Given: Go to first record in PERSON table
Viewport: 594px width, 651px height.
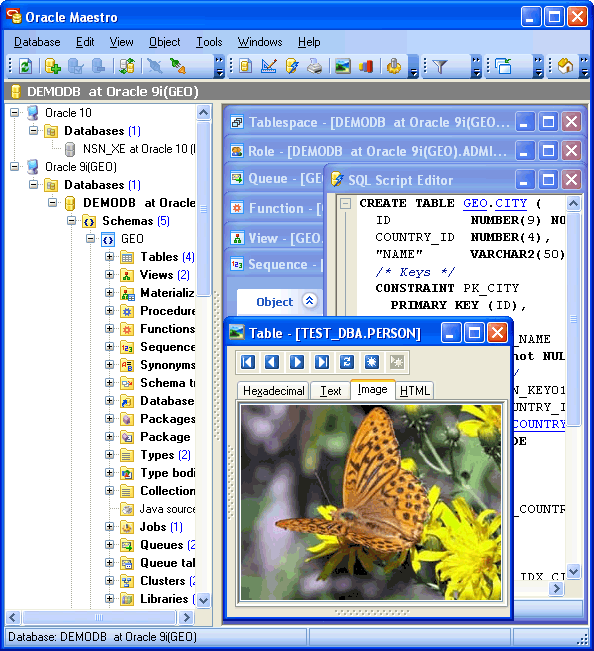Looking at the screenshot, I should click(x=248, y=362).
